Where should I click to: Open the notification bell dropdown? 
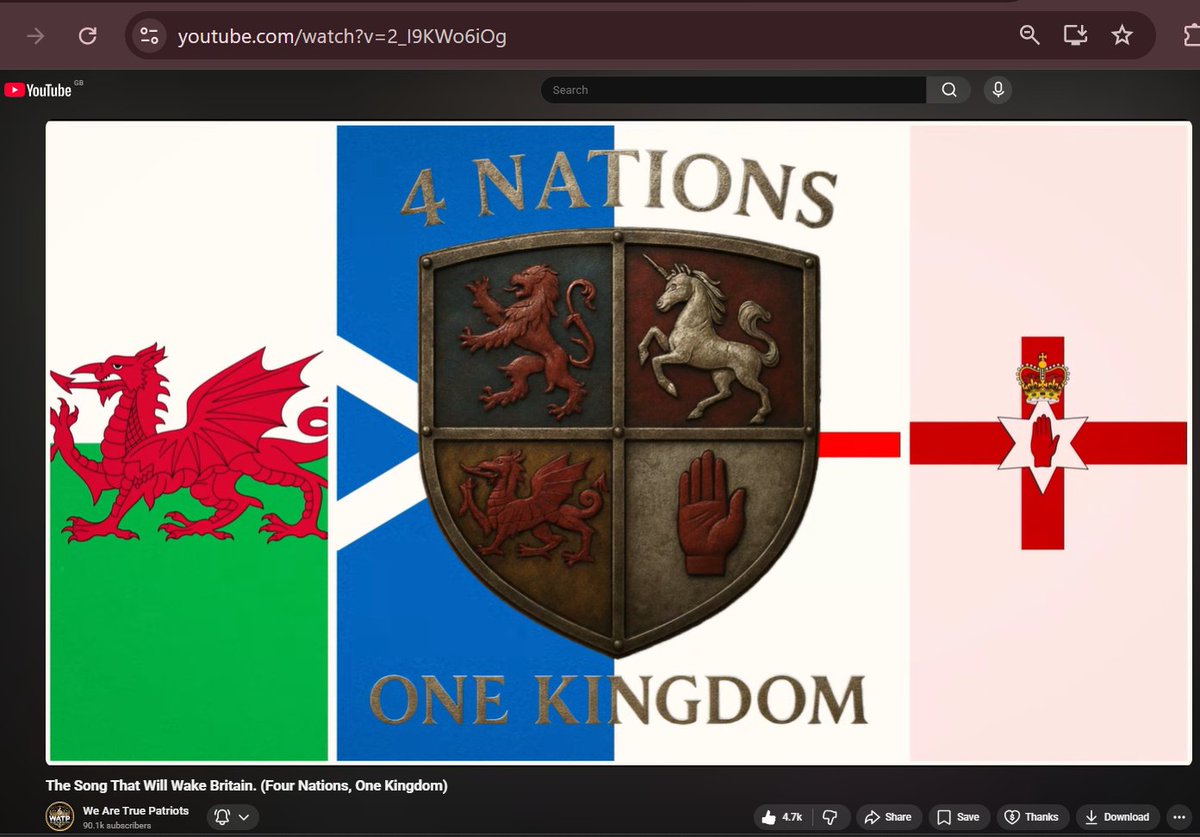point(233,817)
